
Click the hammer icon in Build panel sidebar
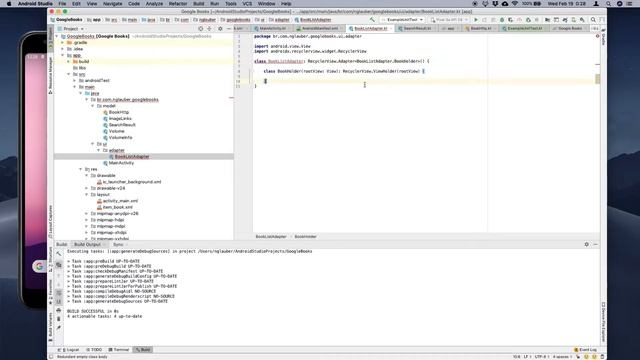(x=59, y=253)
